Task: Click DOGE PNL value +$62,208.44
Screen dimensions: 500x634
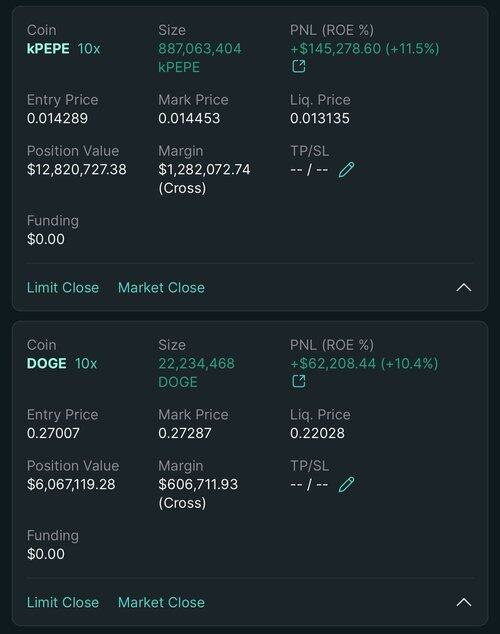Action: pyautogui.click(x=333, y=363)
